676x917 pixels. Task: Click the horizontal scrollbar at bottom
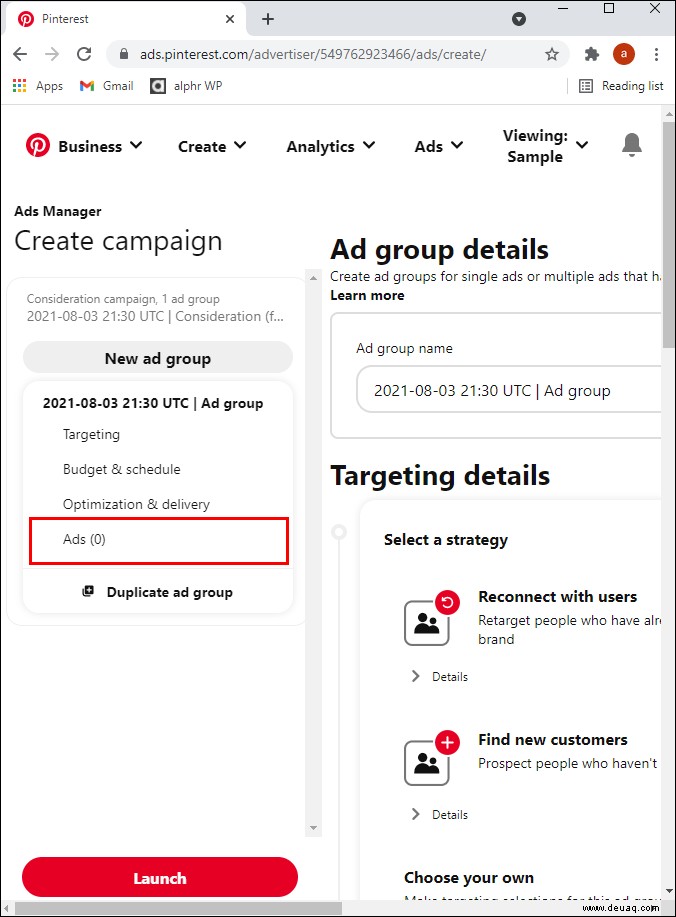(x=178, y=907)
